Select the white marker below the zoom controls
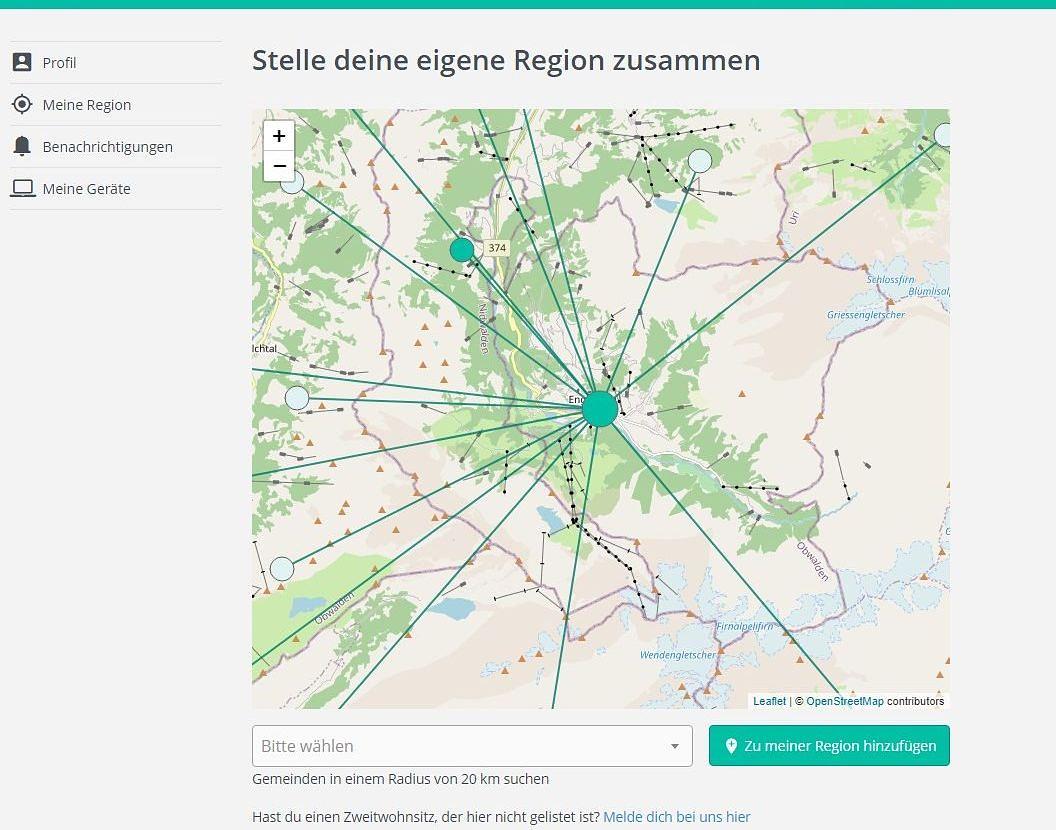This screenshot has height=830, width=1056. (x=292, y=184)
